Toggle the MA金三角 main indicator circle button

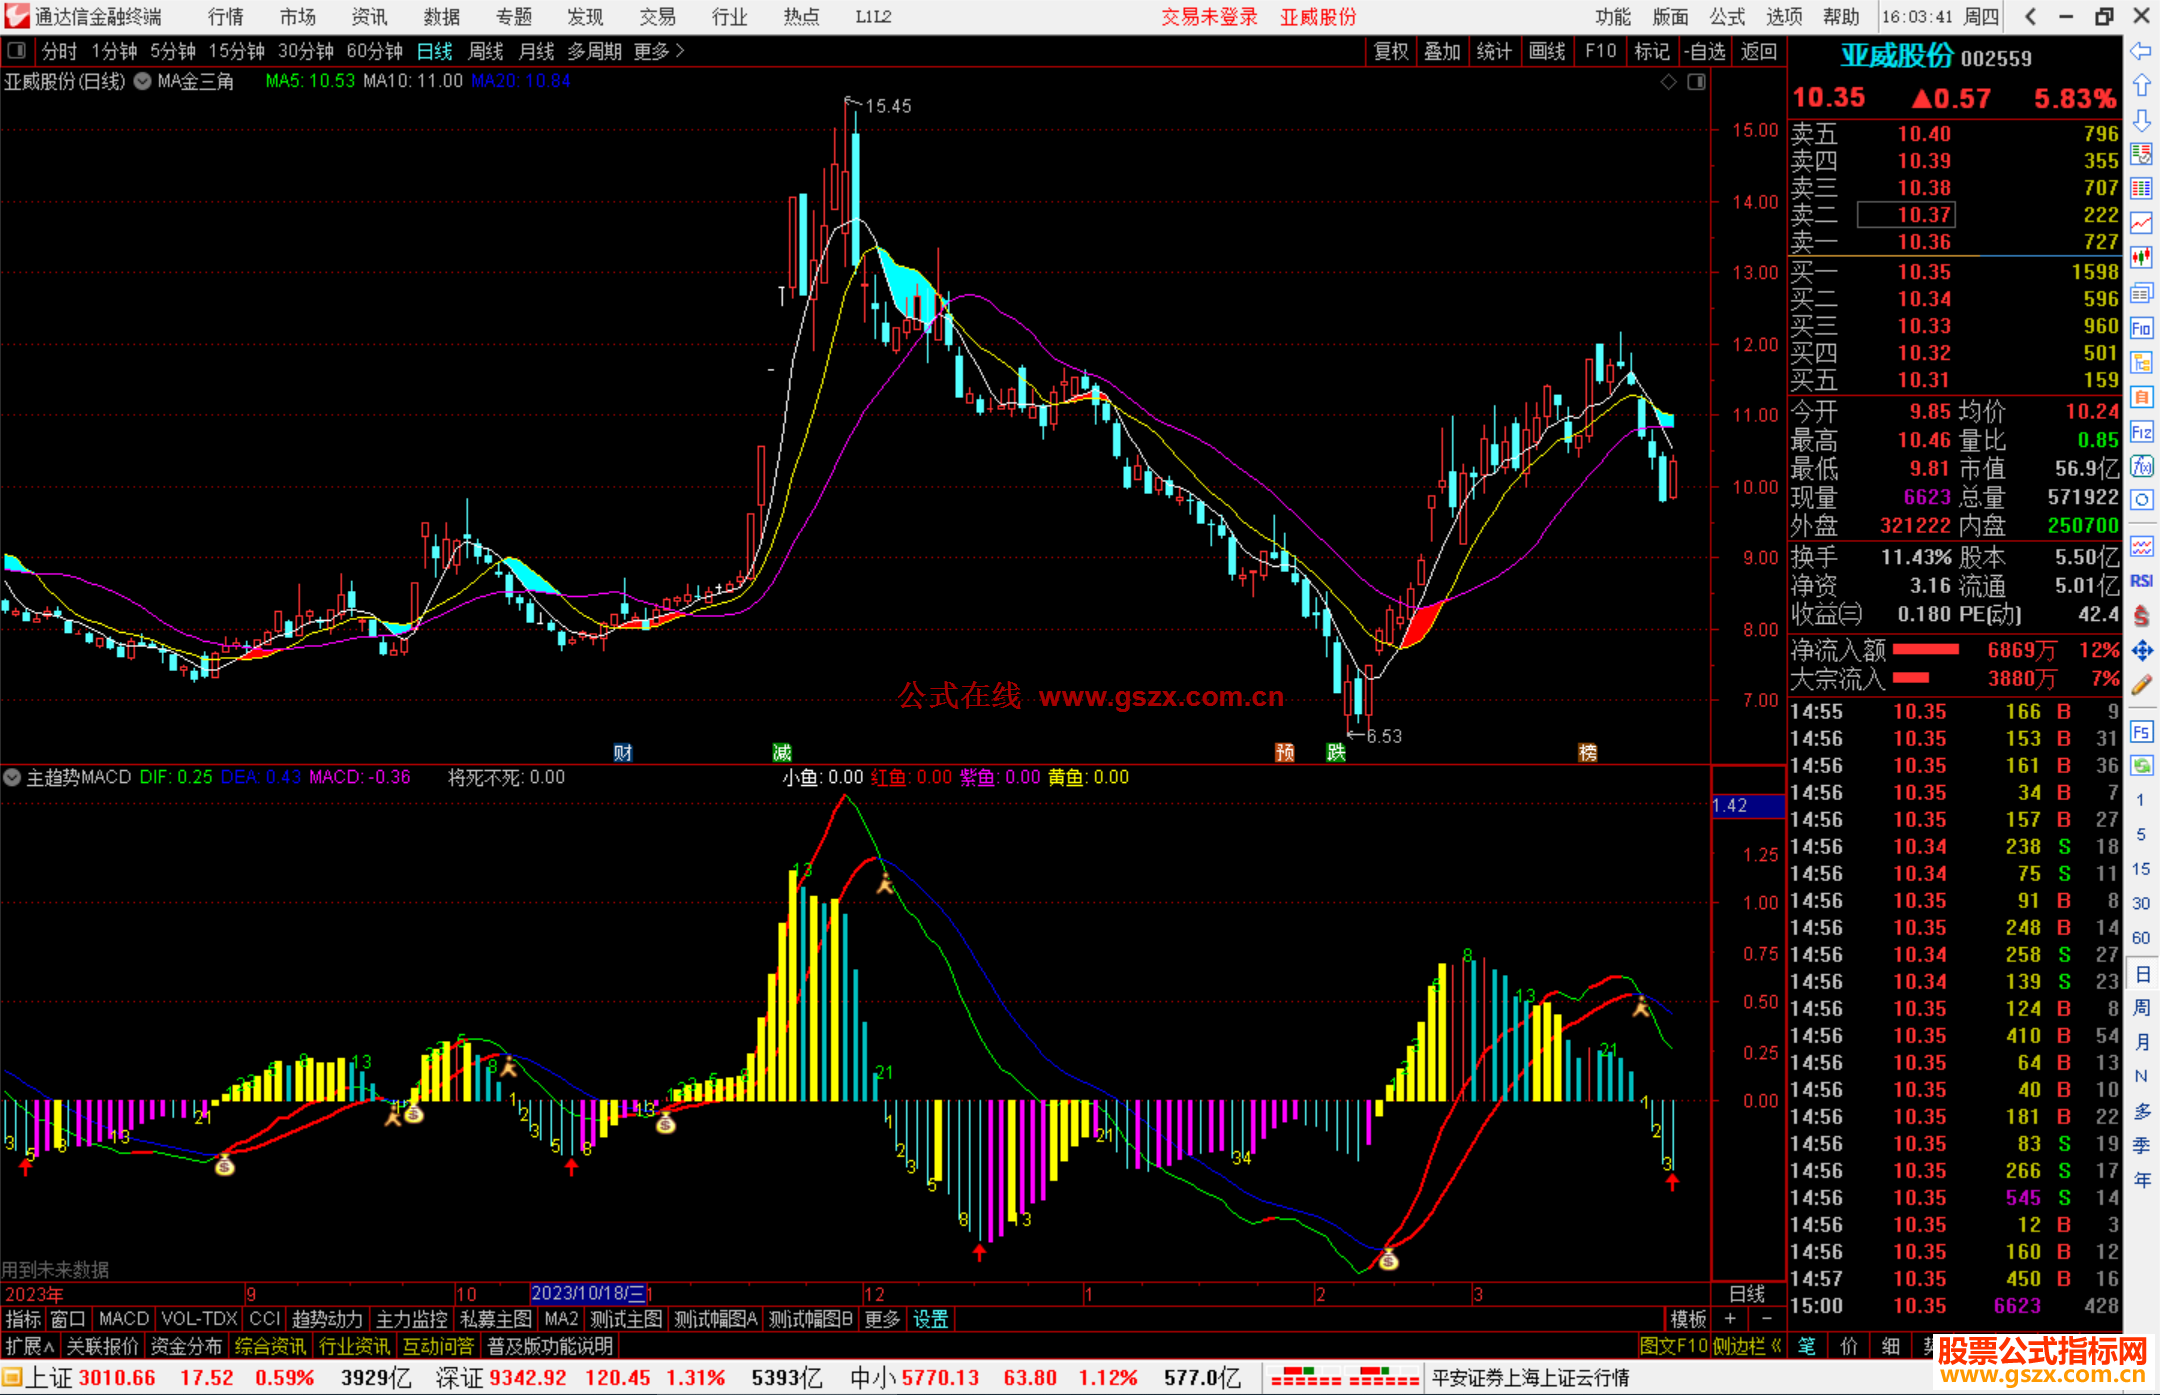coord(143,81)
